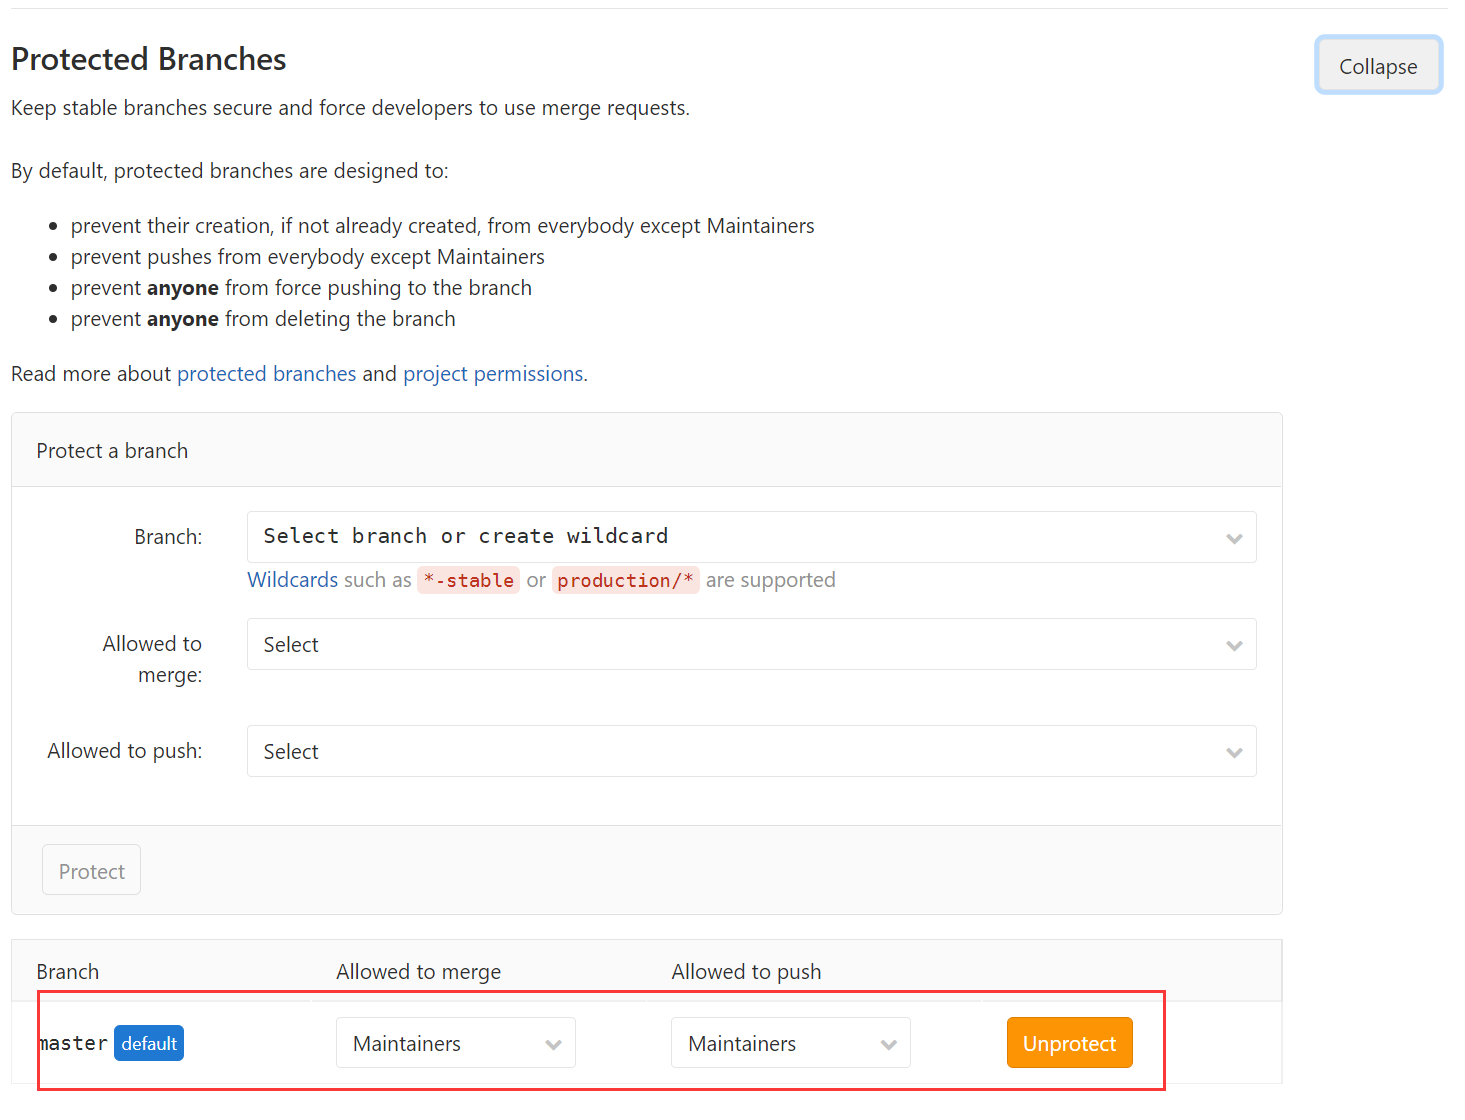Expand master's Allowed to merge Maintainers dropdown

[x=455, y=1043]
